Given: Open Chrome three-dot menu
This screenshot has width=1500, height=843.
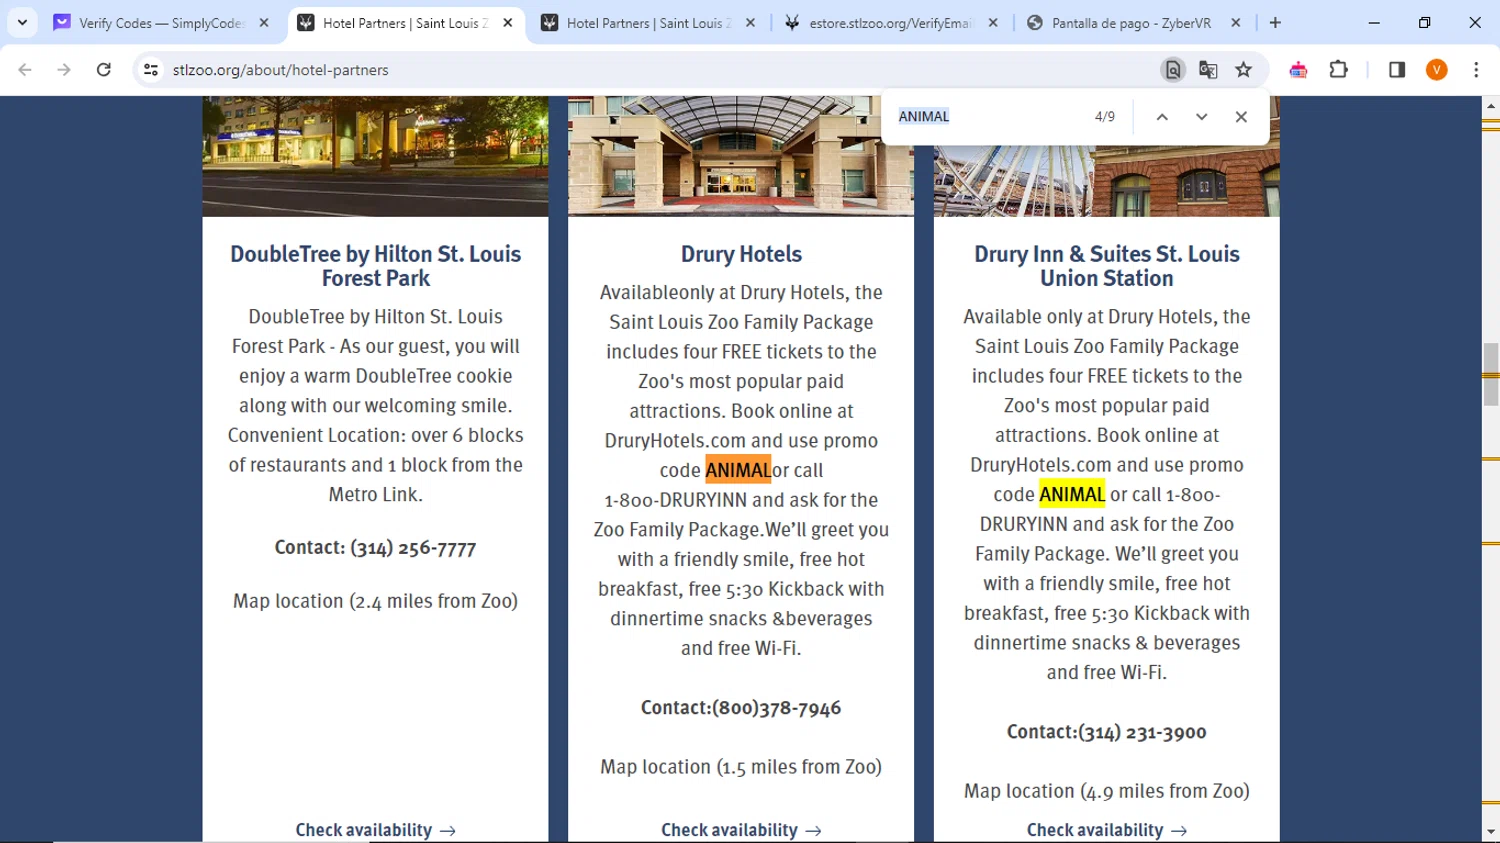Looking at the screenshot, I should point(1476,70).
